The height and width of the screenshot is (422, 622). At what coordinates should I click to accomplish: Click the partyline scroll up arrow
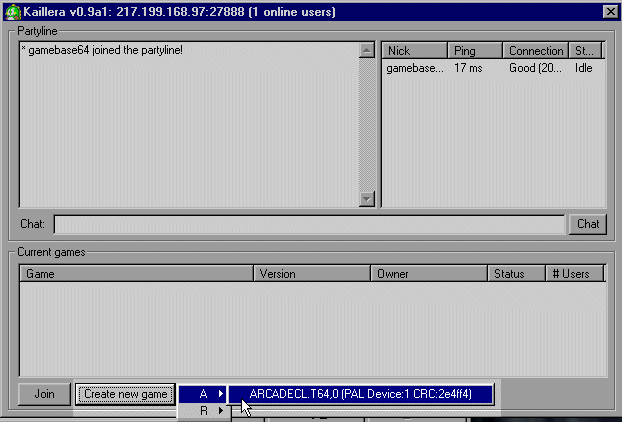click(x=367, y=50)
